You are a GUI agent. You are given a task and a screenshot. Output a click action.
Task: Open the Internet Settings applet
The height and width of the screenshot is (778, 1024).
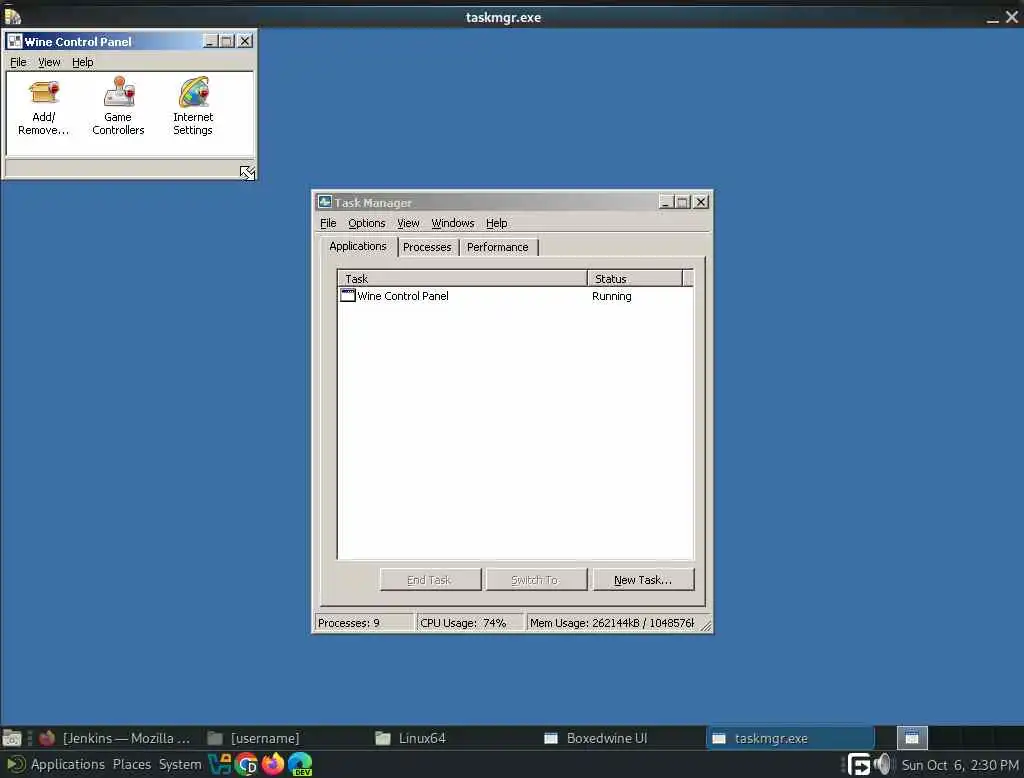pos(193,107)
